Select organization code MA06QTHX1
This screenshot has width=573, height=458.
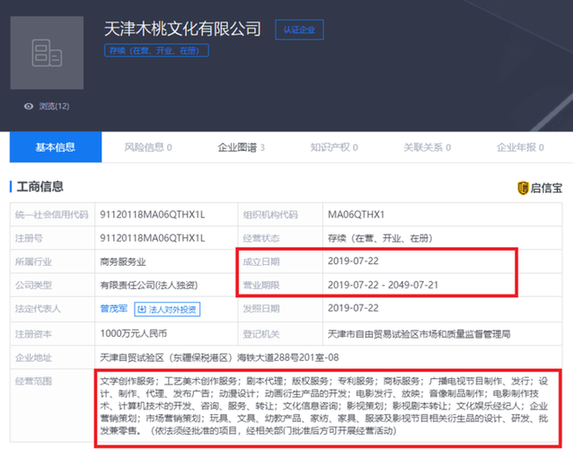coord(356,215)
